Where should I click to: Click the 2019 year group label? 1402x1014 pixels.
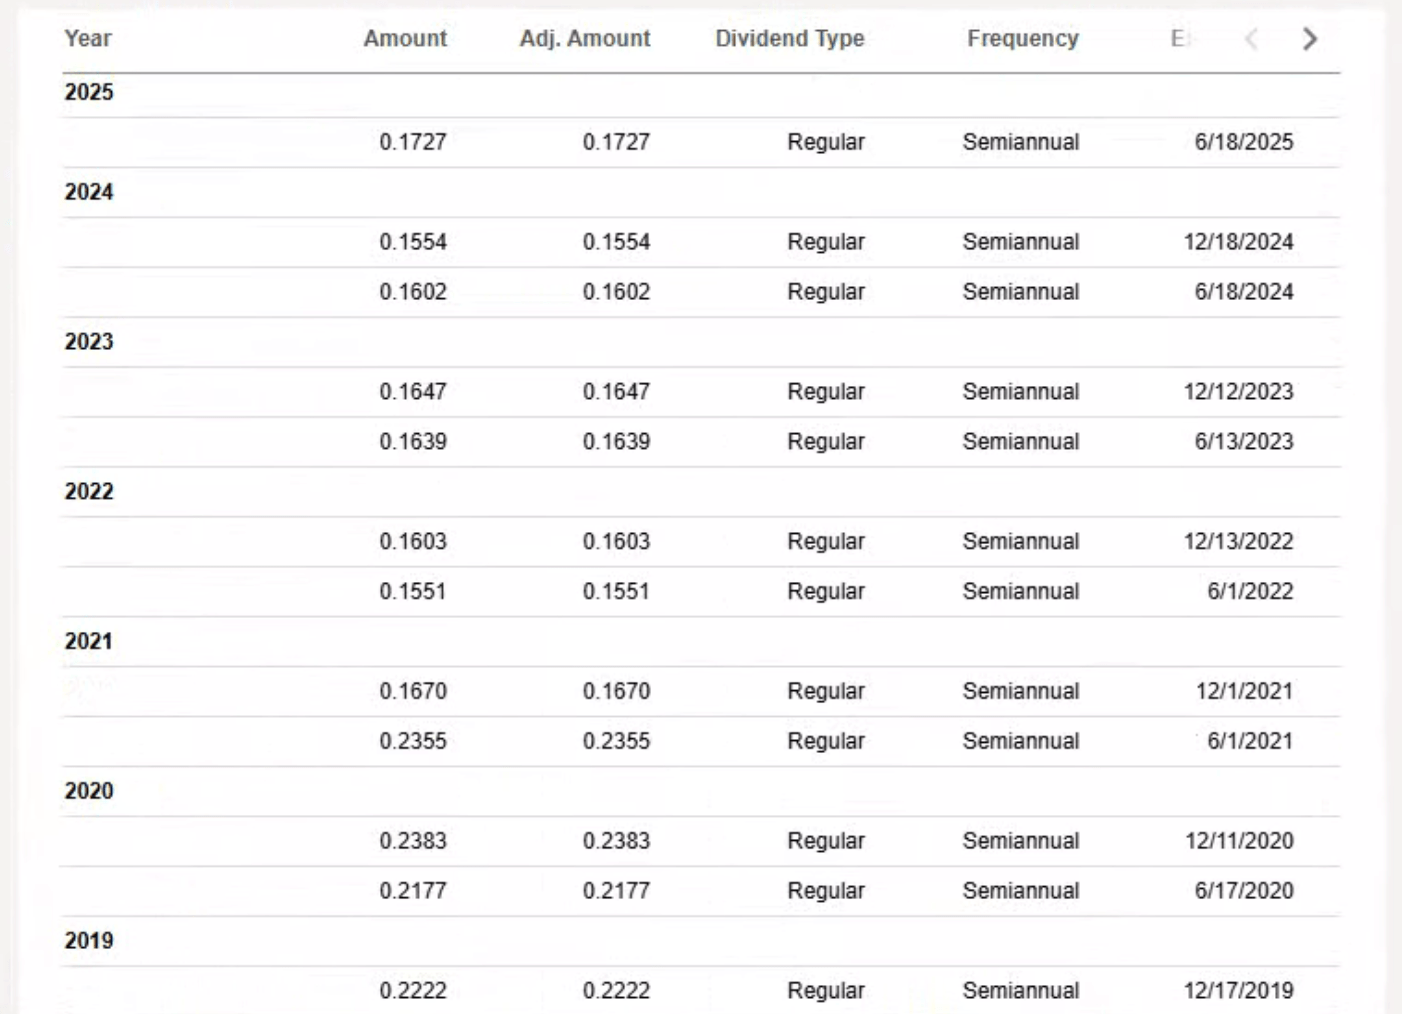pos(89,941)
